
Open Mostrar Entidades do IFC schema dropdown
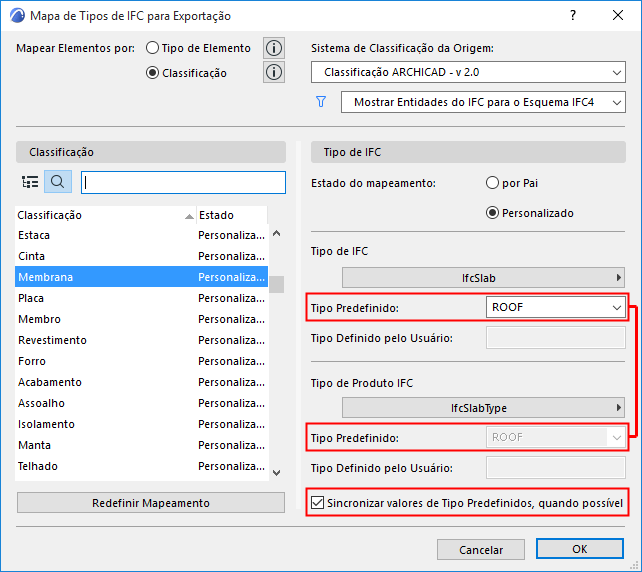coord(483,102)
